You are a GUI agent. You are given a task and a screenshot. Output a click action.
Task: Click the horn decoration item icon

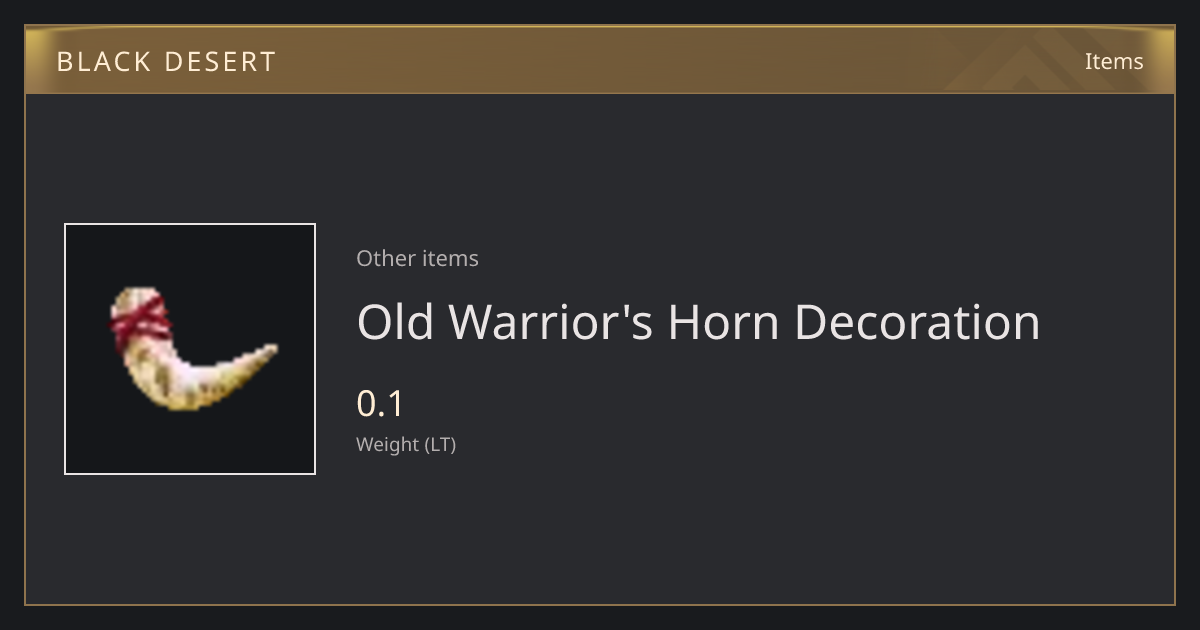click(x=190, y=349)
